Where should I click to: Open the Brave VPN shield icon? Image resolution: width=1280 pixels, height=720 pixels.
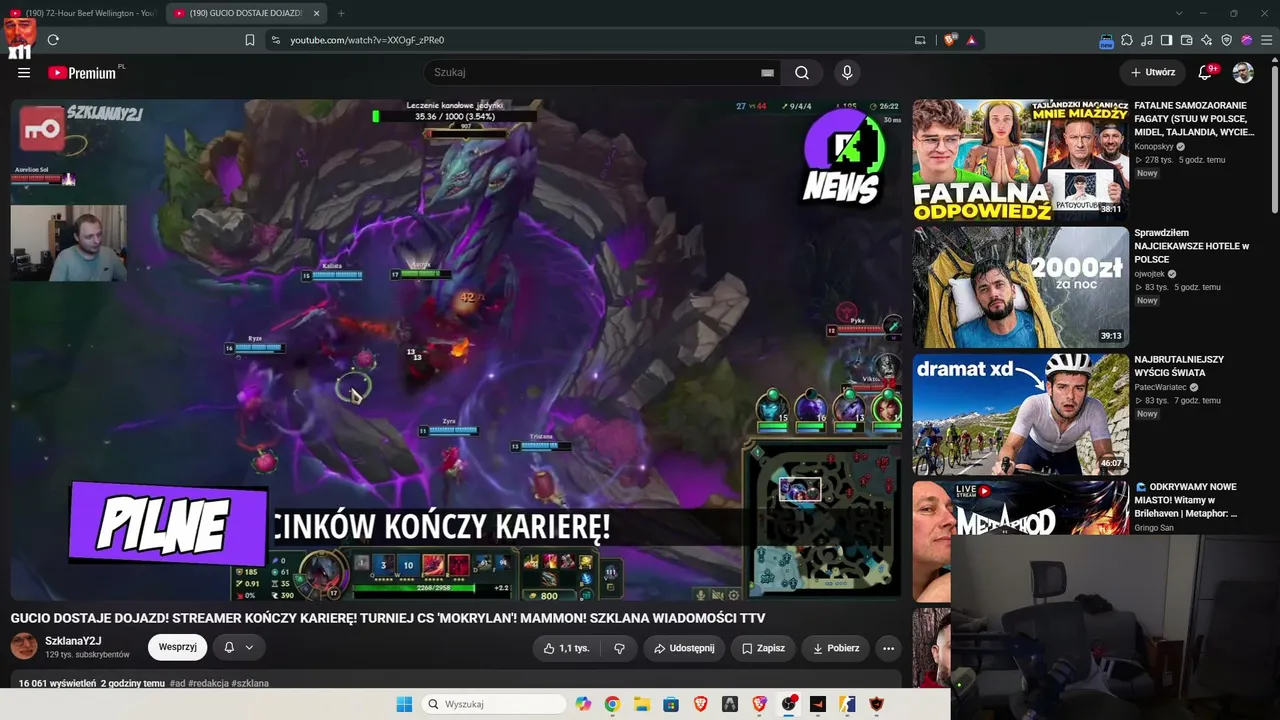coord(1227,40)
